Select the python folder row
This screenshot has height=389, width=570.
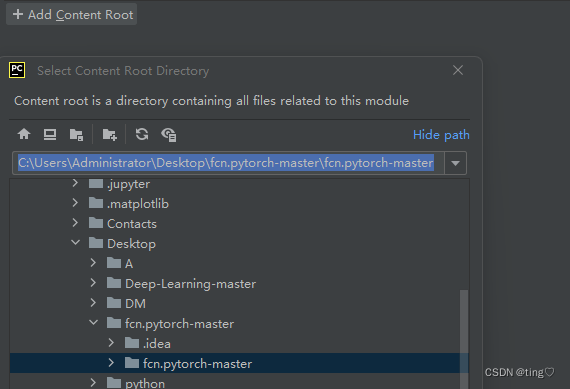point(239,382)
